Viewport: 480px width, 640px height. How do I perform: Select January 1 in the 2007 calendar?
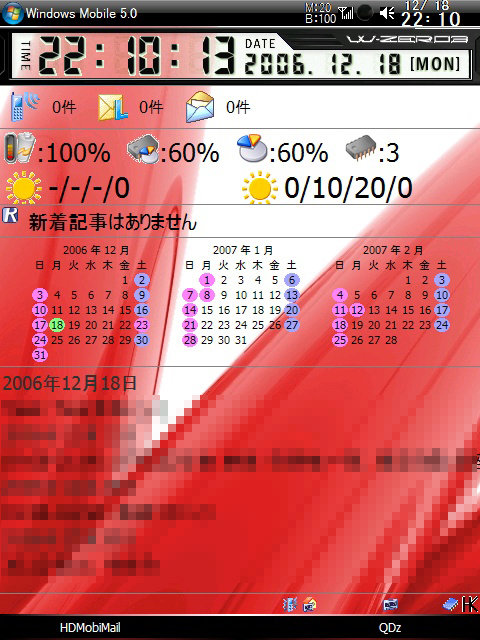207,280
